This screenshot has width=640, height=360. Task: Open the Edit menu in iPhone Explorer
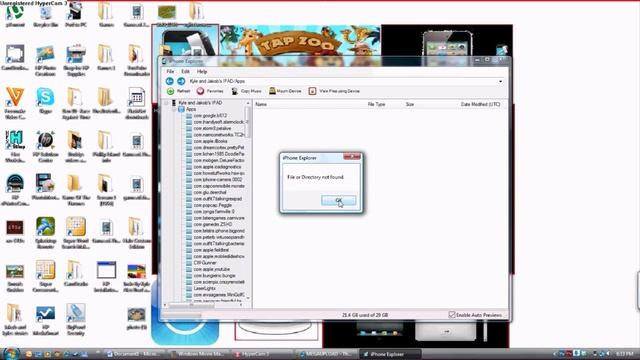[185, 71]
